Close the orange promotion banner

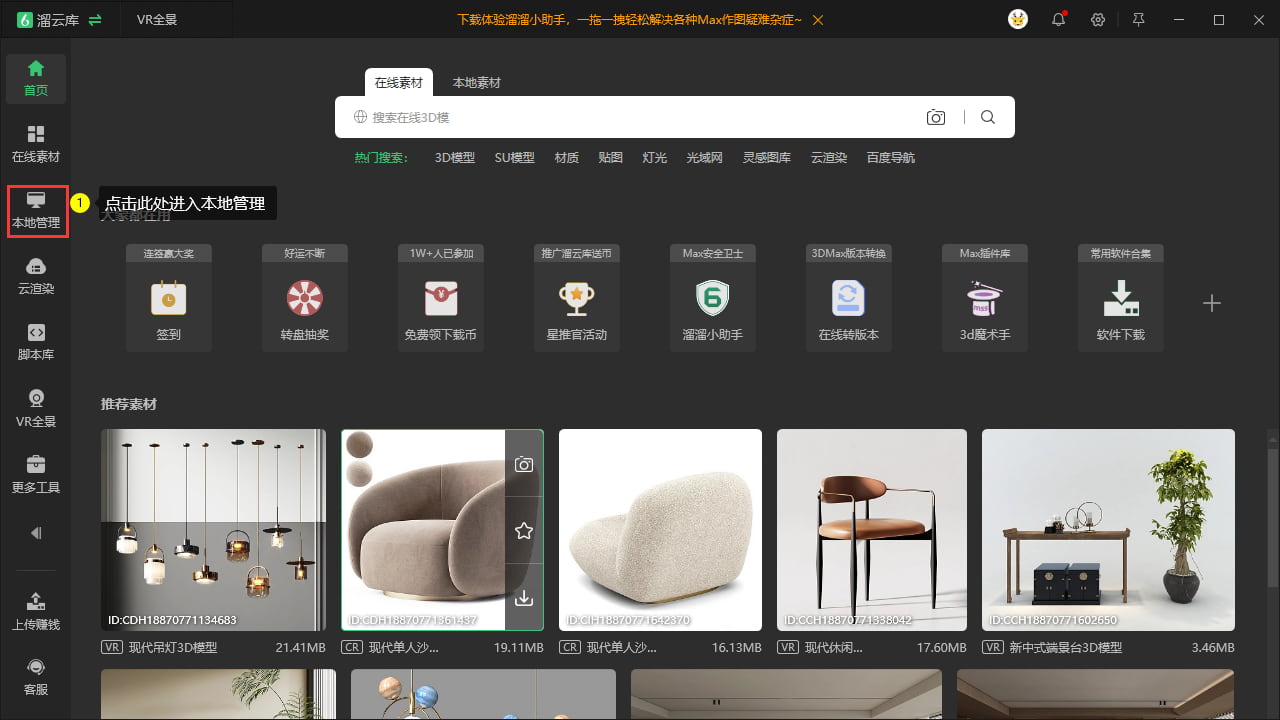818,20
